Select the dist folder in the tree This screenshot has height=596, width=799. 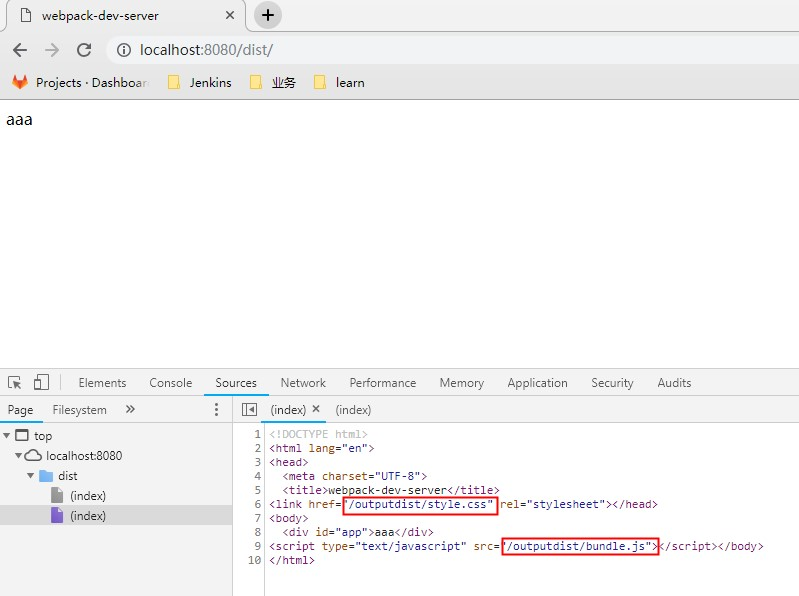(x=68, y=476)
